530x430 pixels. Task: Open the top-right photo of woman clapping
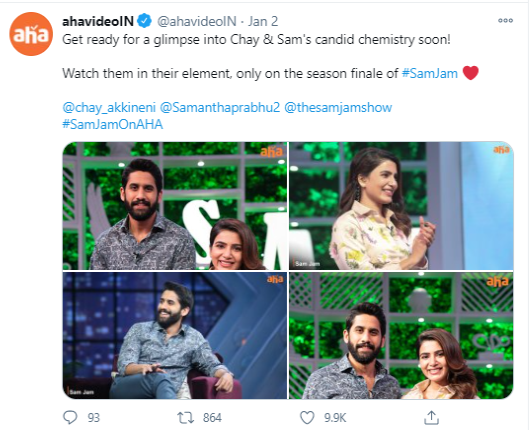click(401, 206)
